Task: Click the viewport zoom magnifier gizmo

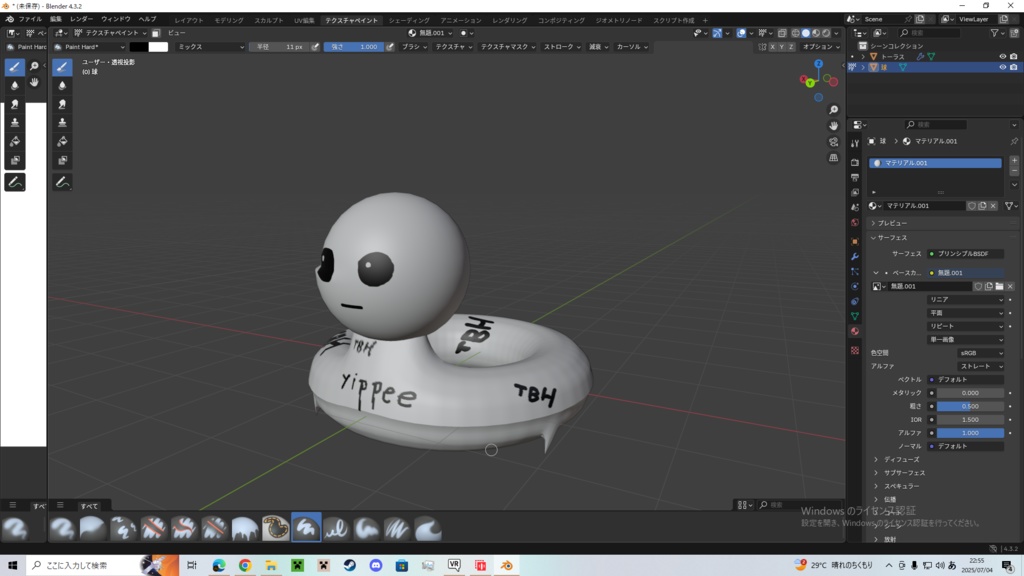Action: (x=833, y=110)
